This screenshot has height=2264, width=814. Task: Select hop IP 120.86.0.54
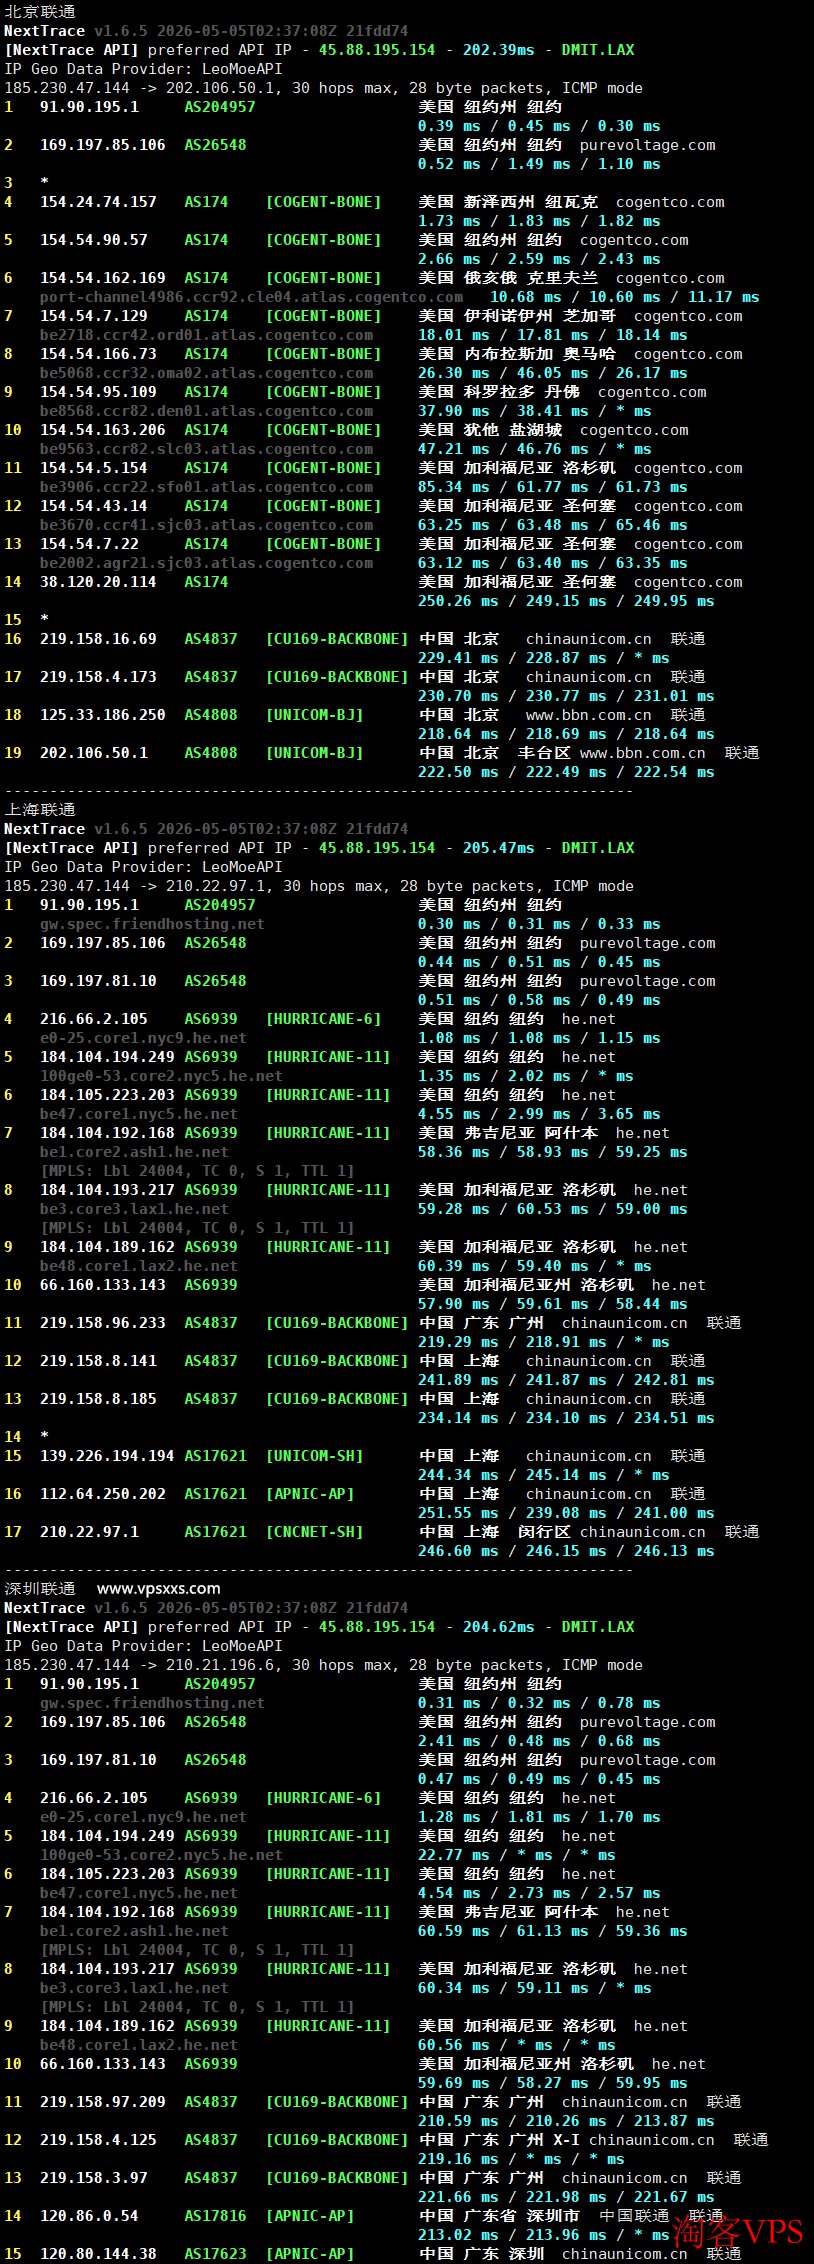89,2216
